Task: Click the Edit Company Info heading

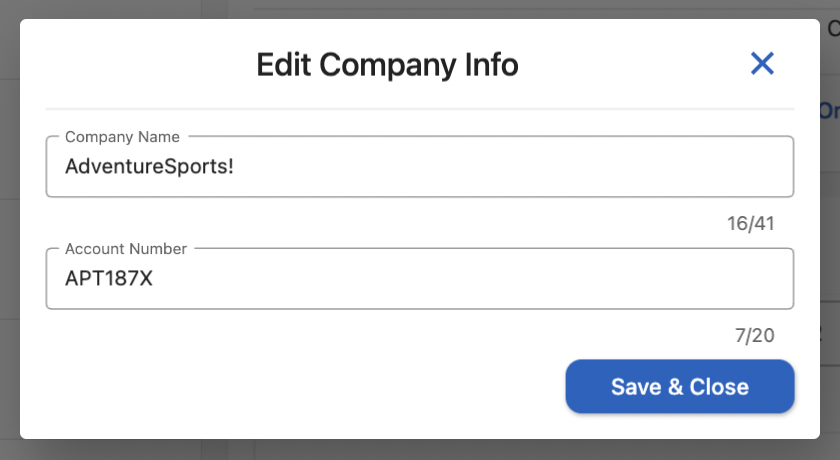Action: click(x=387, y=65)
